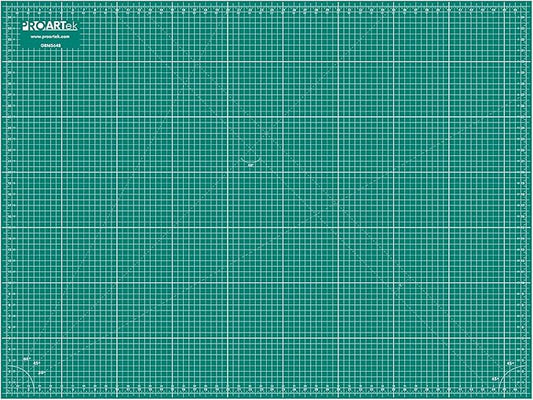Select the model code under the web address
Viewport: 533px width, 400px height.
(51, 45)
